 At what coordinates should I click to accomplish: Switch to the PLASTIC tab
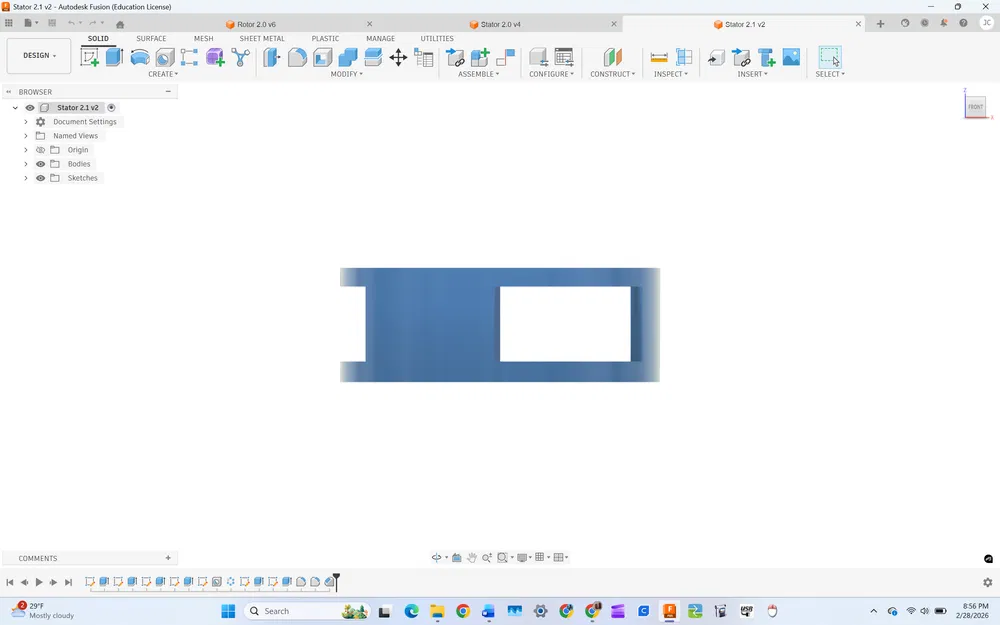(x=325, y=38)
